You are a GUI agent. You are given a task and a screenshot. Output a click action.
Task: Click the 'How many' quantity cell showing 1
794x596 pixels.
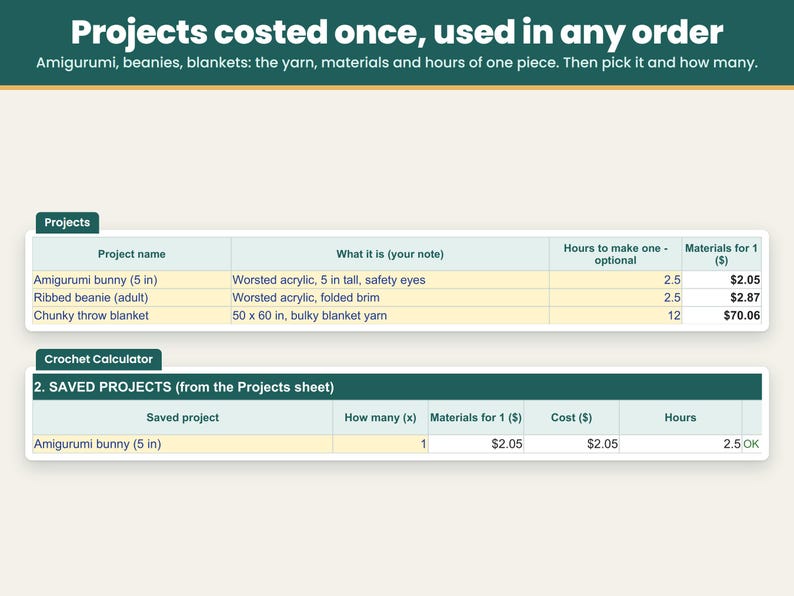click(x=380, y=444)
